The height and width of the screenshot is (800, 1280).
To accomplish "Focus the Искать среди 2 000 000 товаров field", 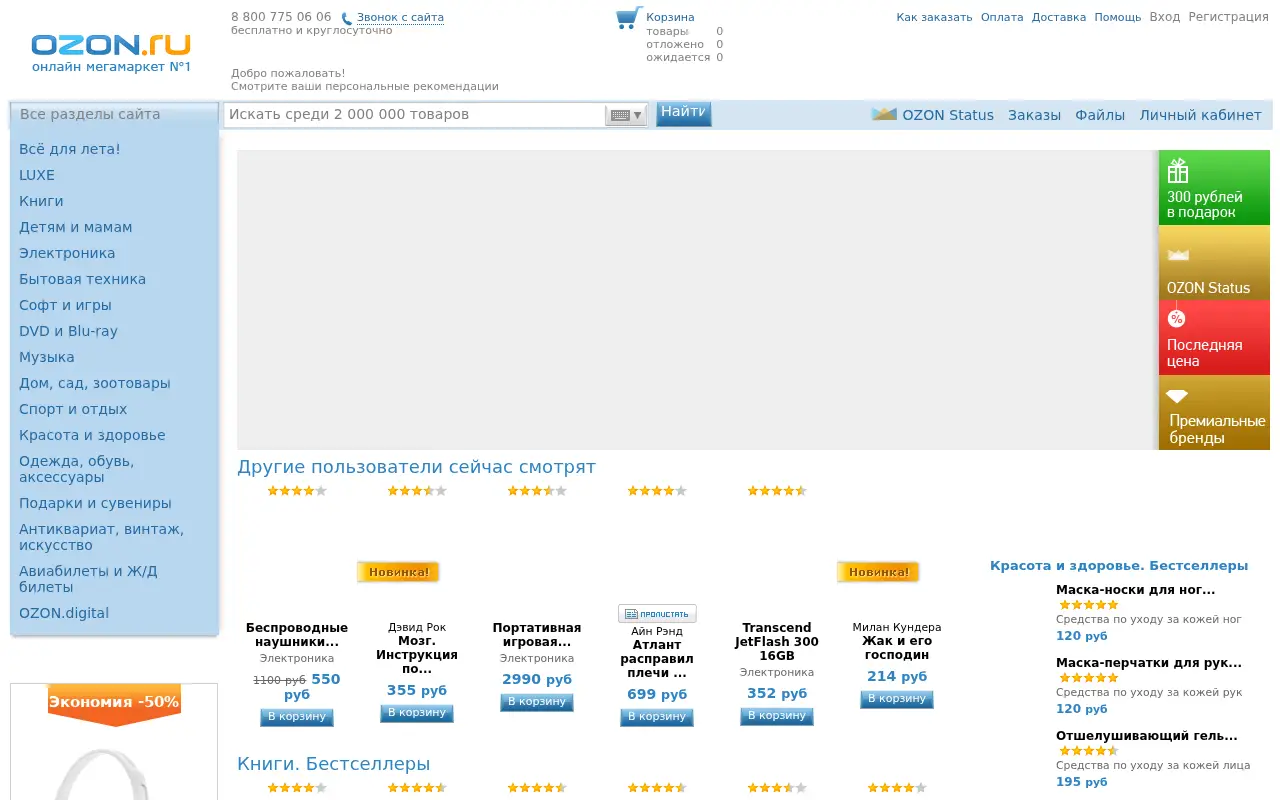I will 414,115.
